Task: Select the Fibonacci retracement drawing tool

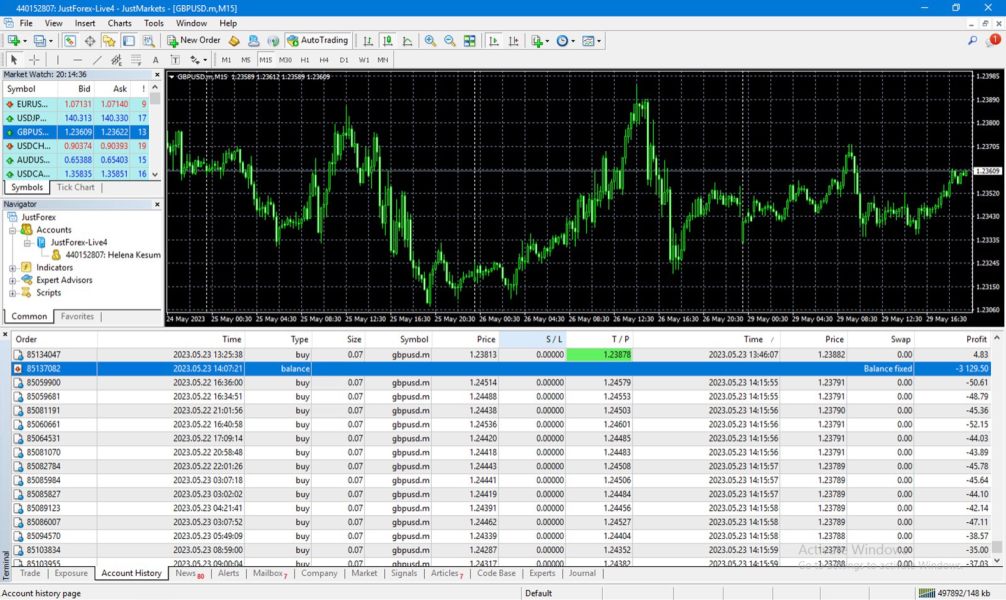Action: (135, 60)
